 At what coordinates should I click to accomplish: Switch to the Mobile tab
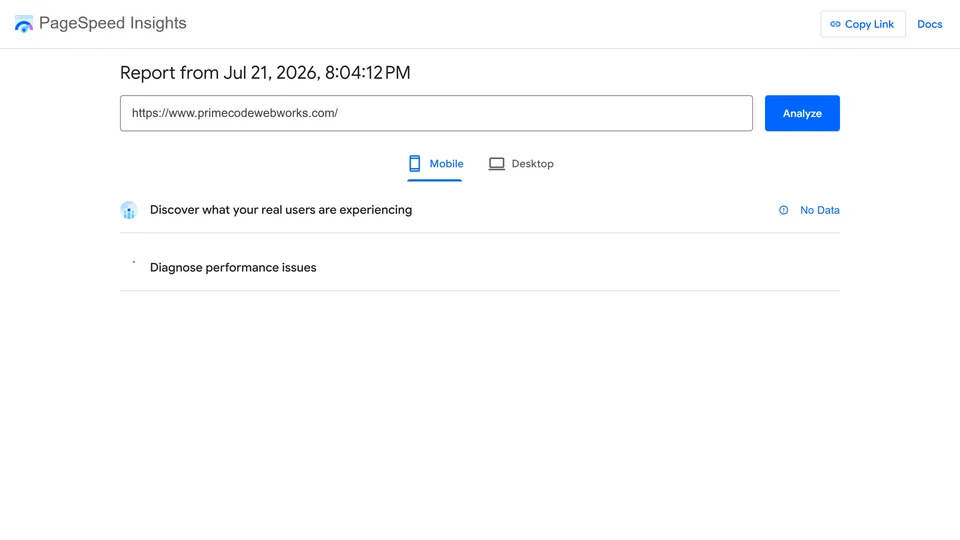(435, 163)
